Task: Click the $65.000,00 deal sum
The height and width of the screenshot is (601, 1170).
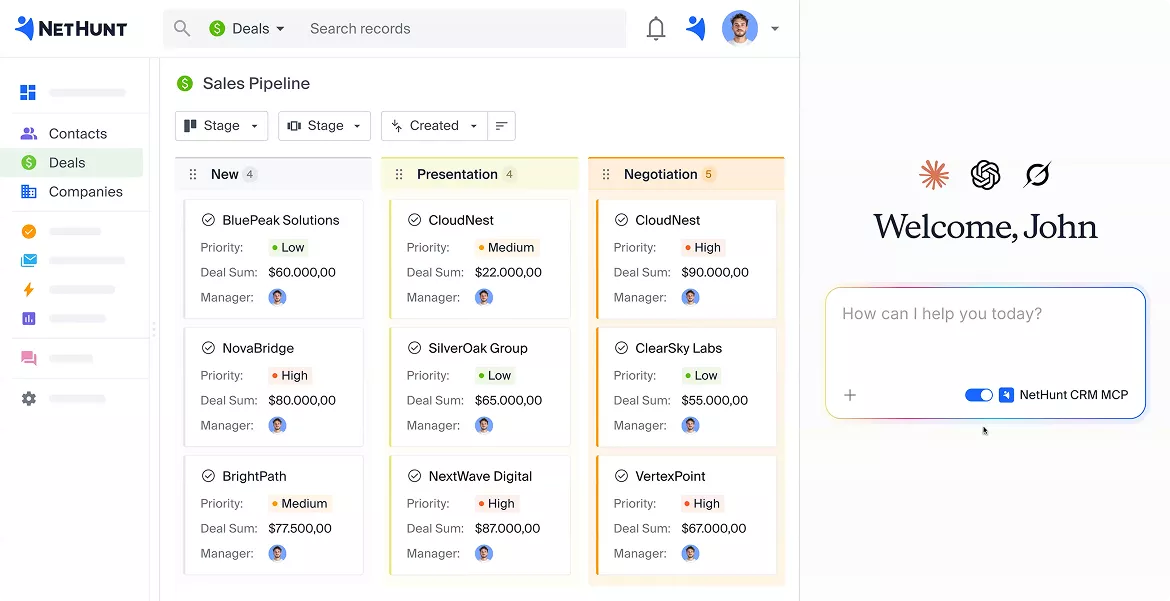Action: tap(508, 400)
